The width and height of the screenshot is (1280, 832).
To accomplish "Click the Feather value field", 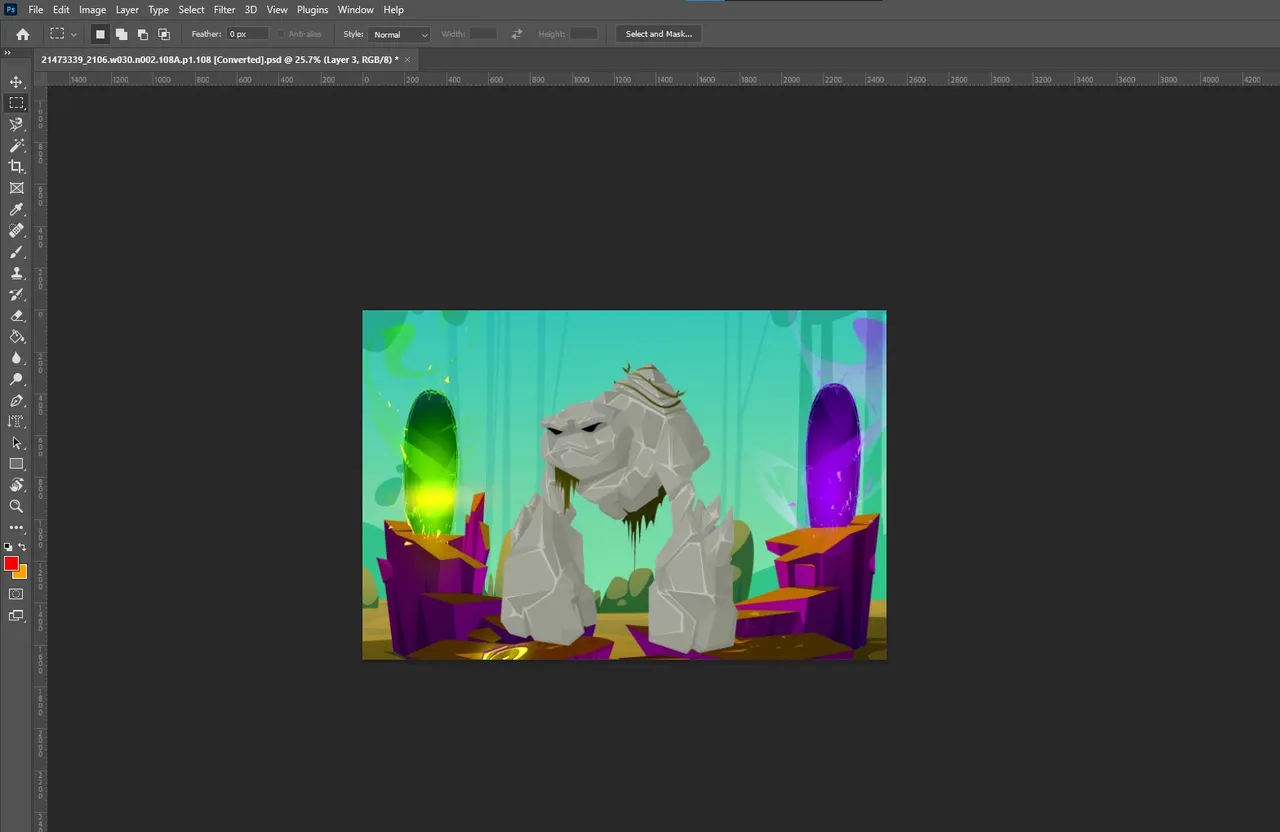I will pos(247,34).
